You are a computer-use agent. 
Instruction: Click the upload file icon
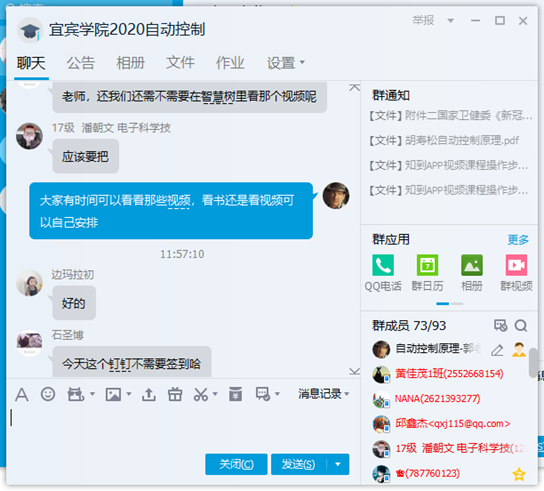149,395
